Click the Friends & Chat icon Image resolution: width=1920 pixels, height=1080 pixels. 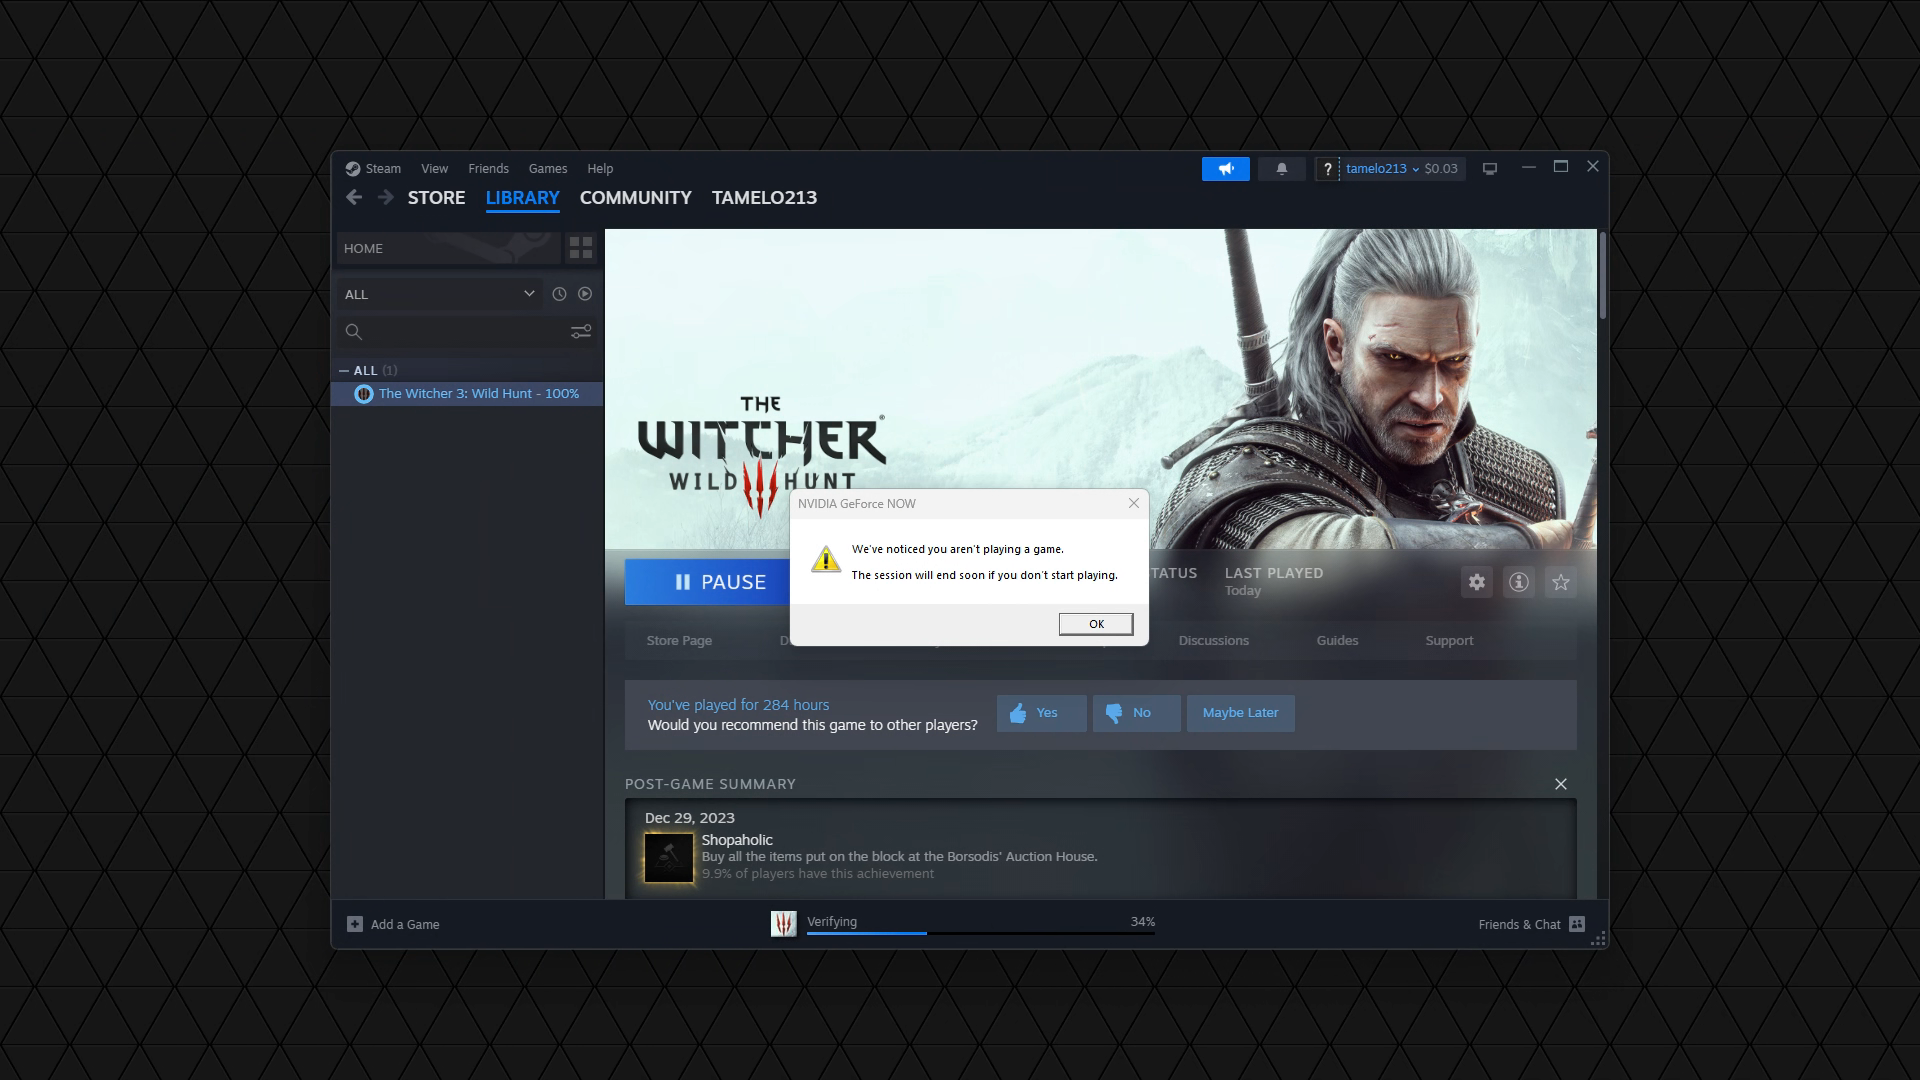(1577, 924)
